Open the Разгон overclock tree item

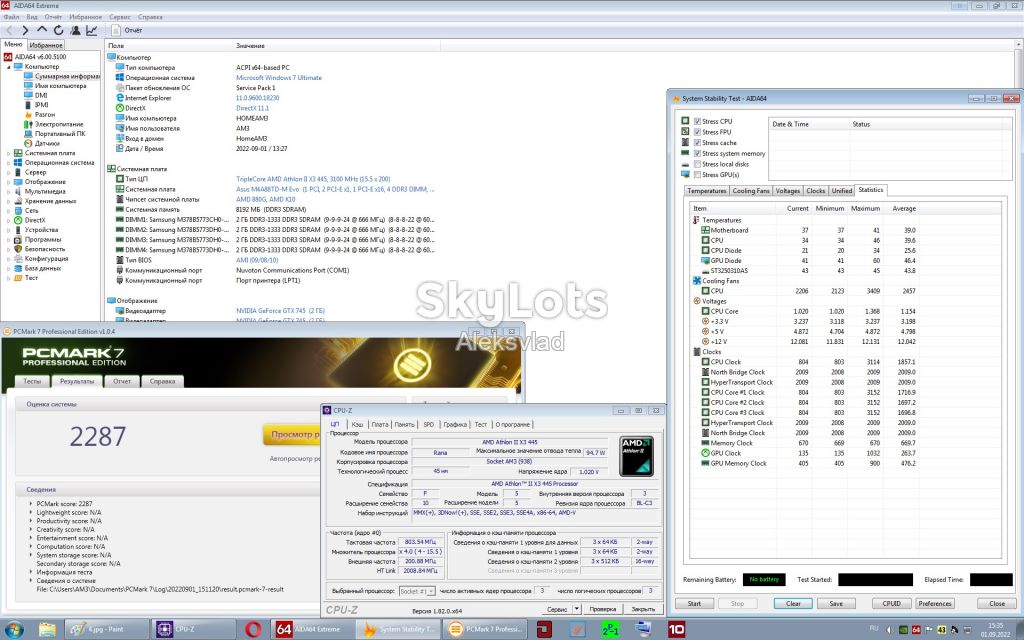pyautogui.click(x=40, y=114)
